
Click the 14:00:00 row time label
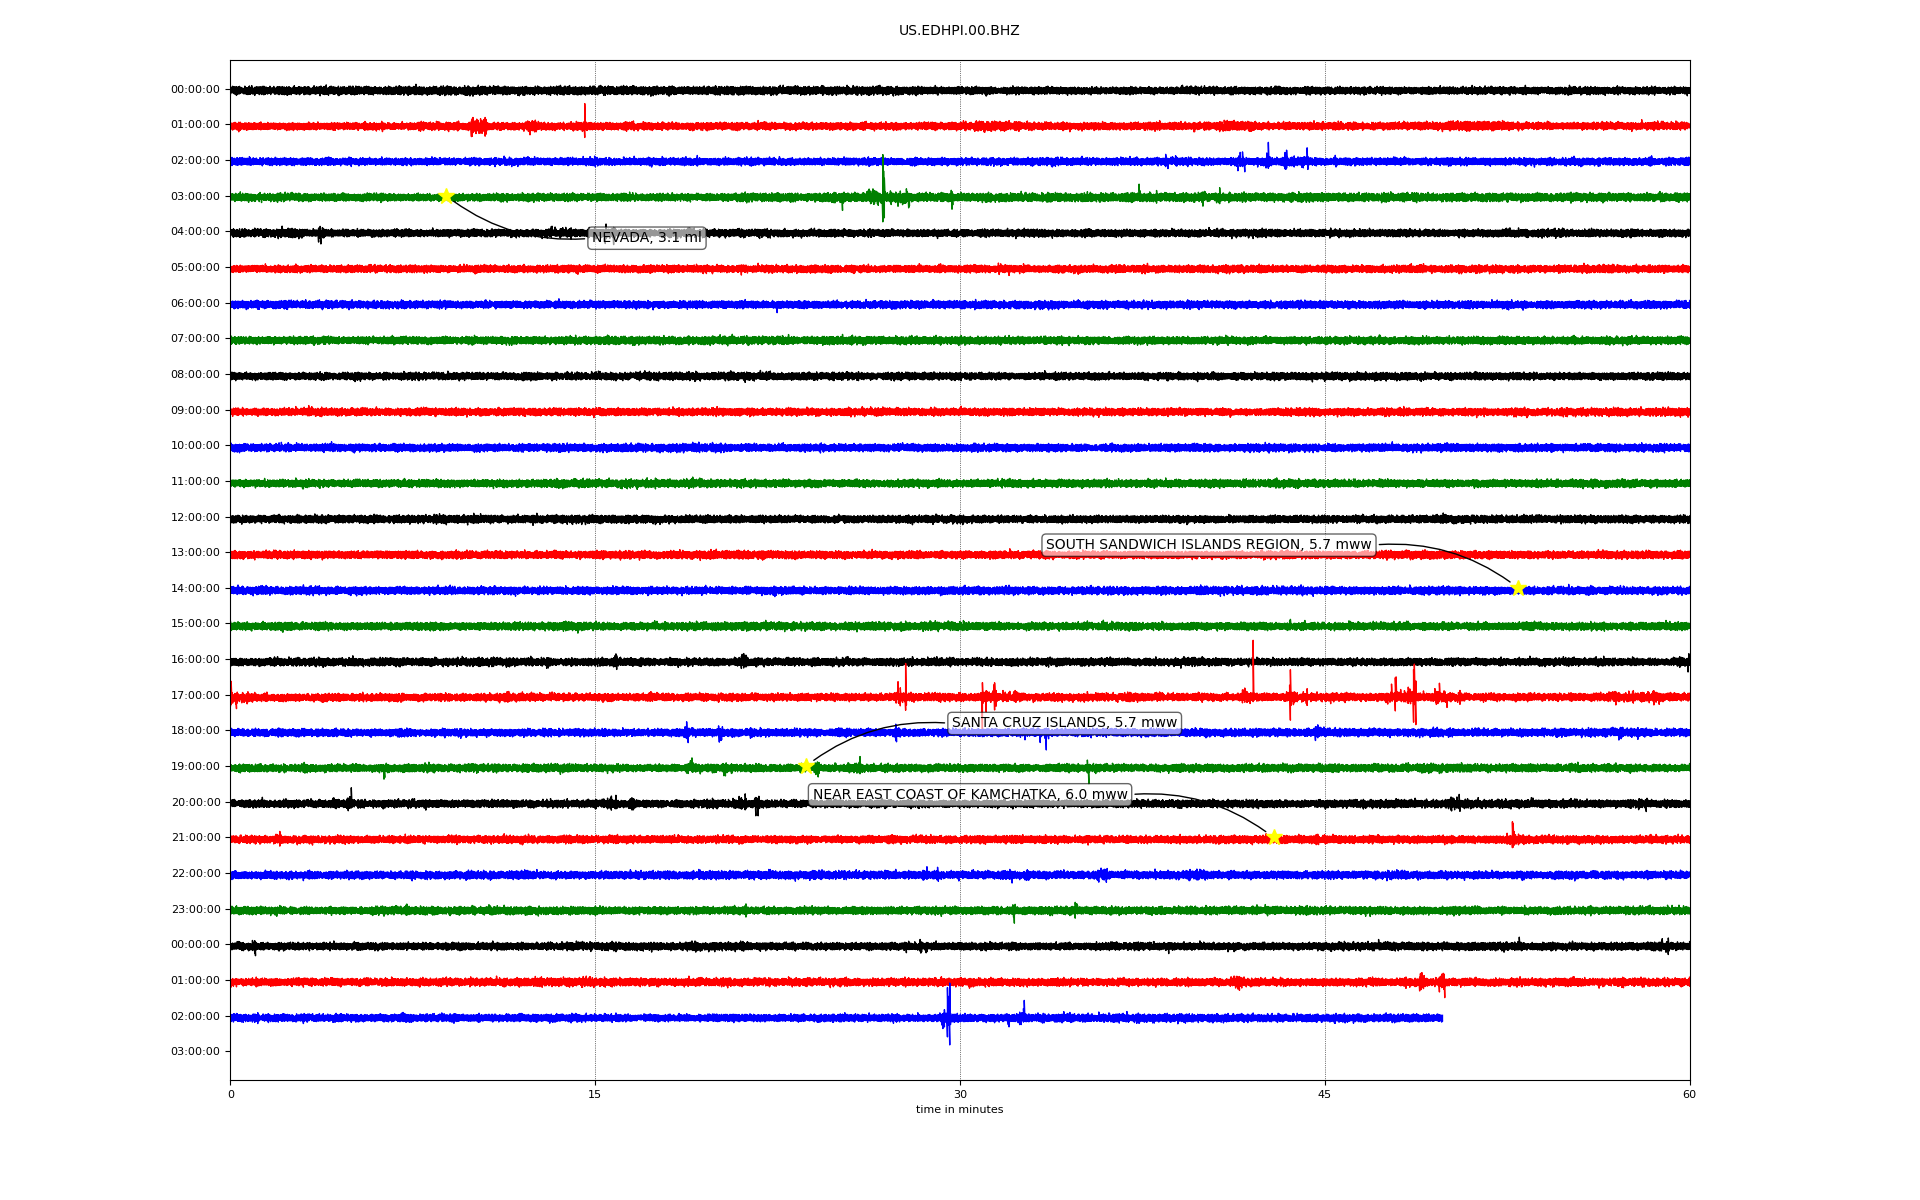point(195,588)
